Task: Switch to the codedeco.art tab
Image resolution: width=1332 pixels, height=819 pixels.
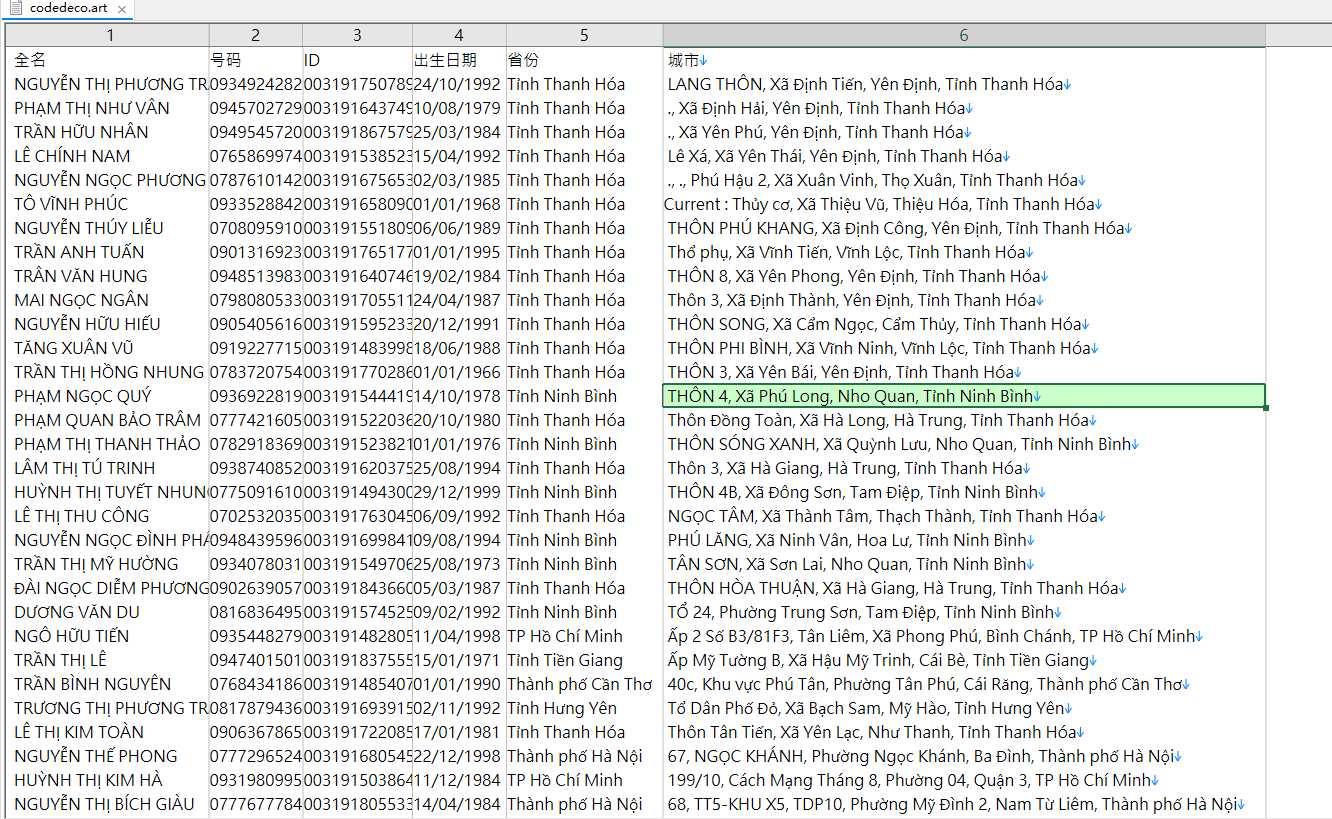Action: (x=67, y=9)
